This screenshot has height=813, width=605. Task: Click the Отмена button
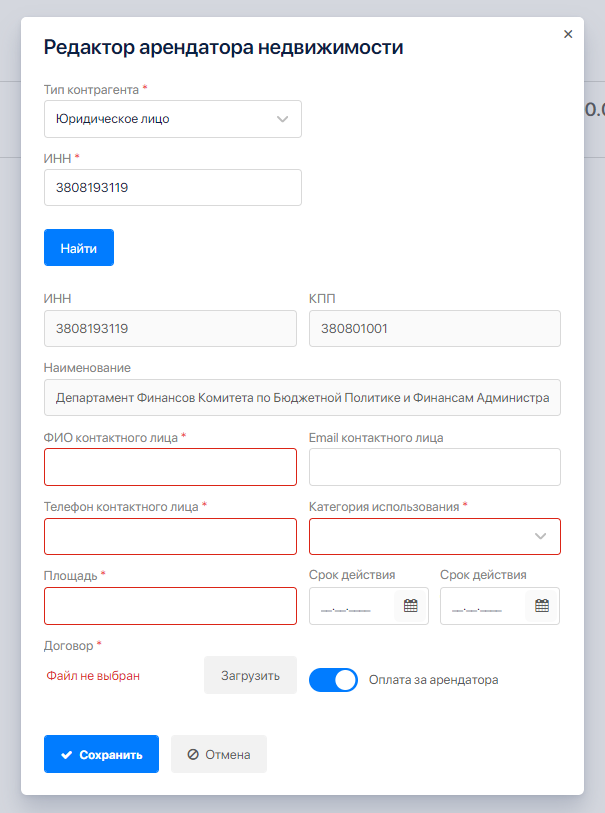[x=219, y=755]
